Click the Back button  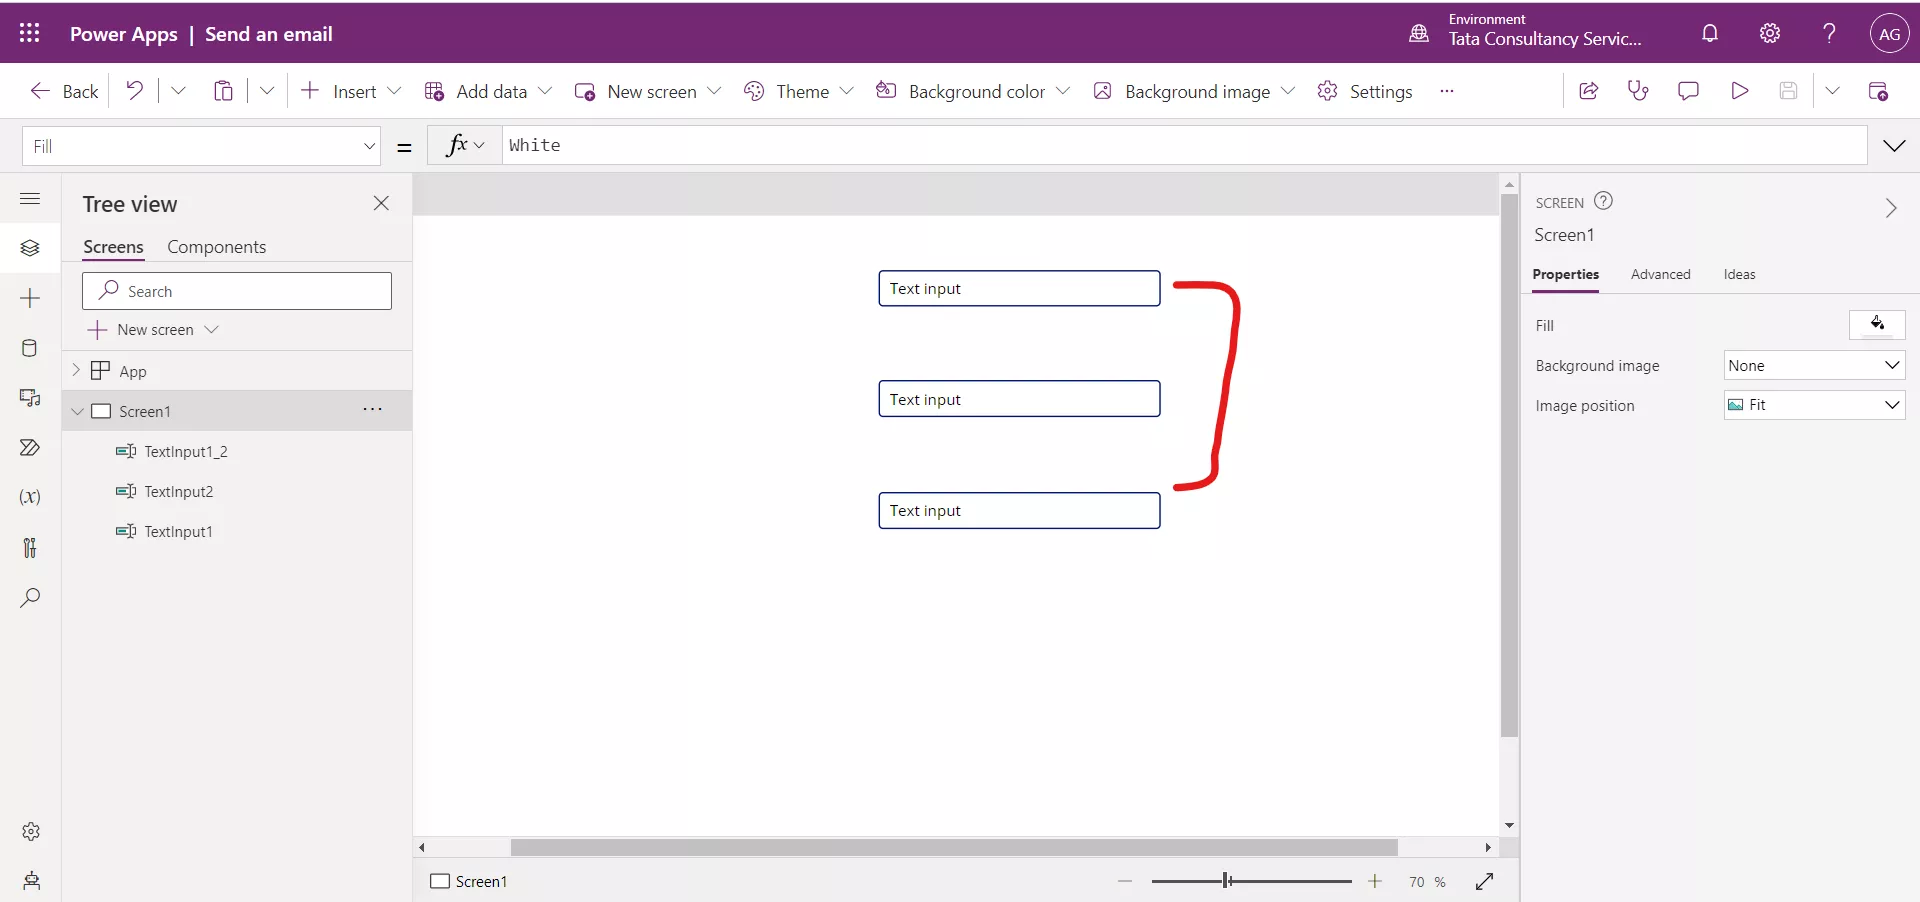(x=61, y=90)
